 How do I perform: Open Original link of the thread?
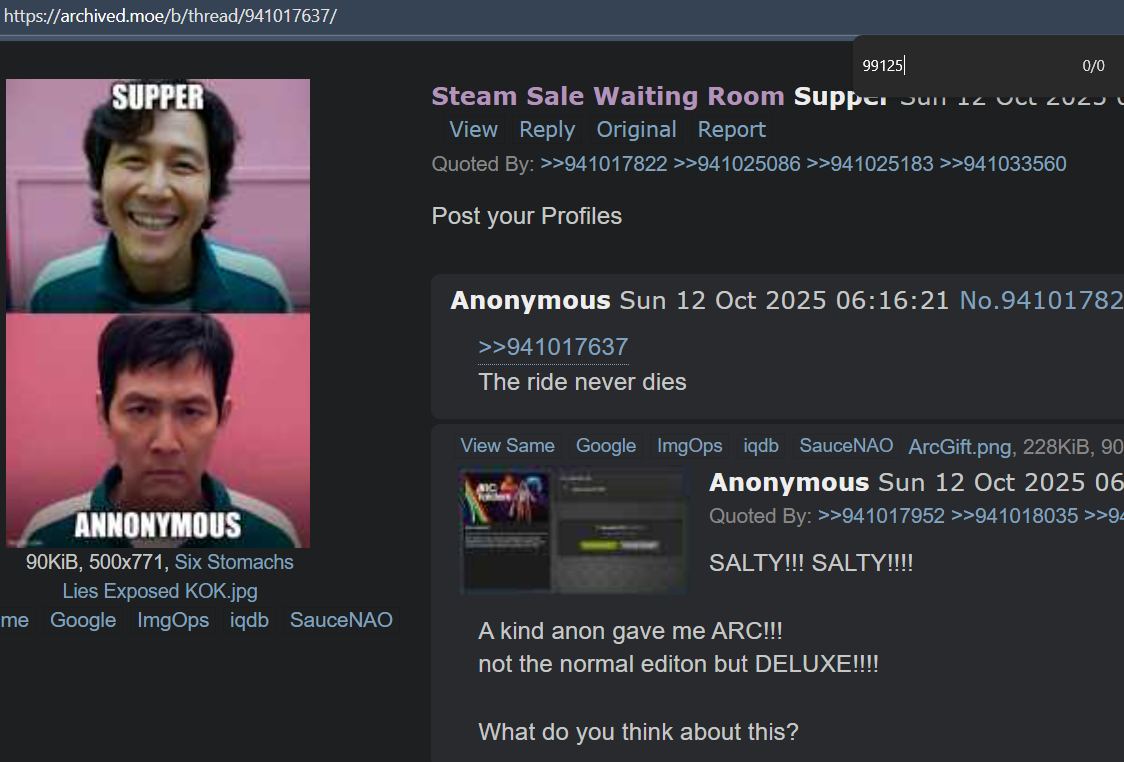[637, 130]
